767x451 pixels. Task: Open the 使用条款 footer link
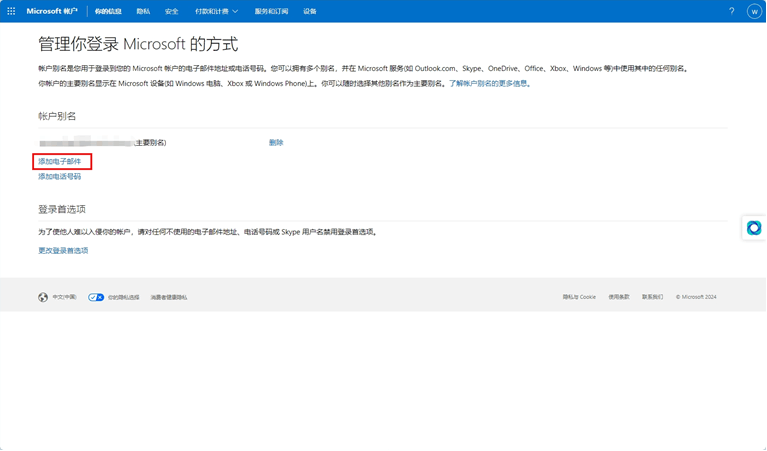click(619, 297)
